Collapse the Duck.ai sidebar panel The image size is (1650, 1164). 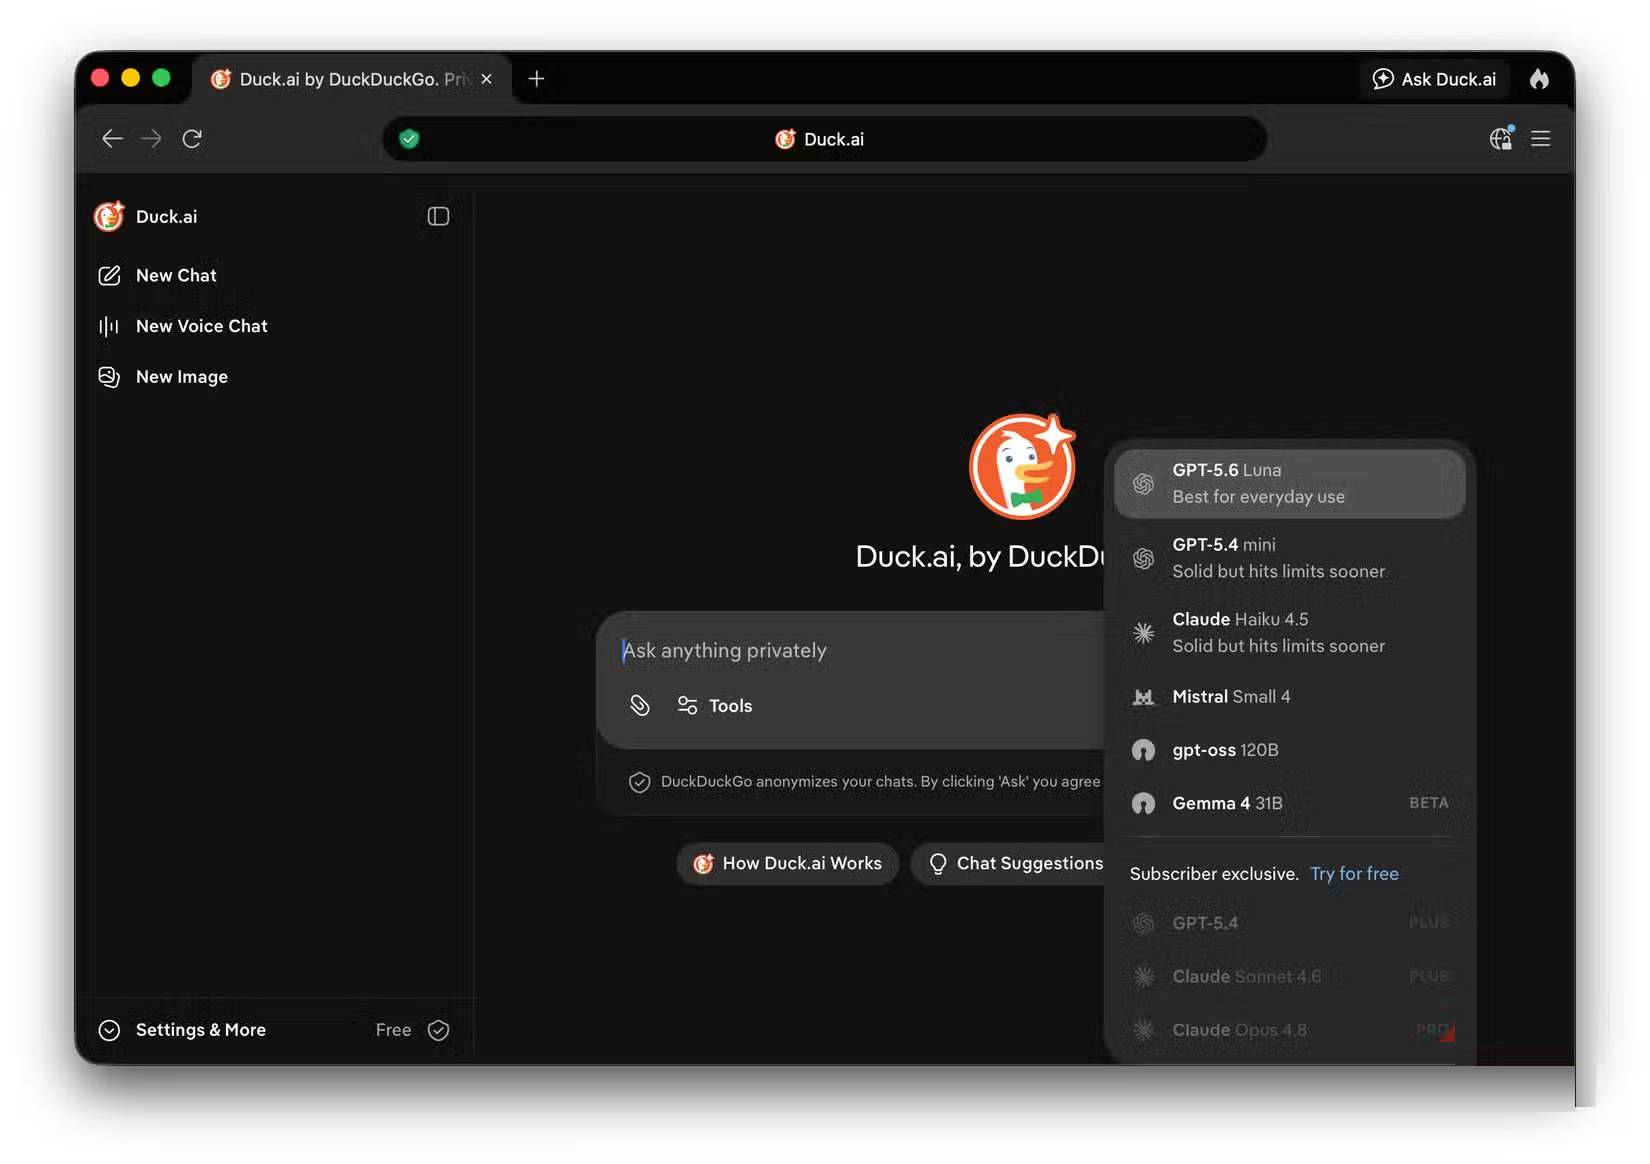pyautogui.click(x=438, y=216)
